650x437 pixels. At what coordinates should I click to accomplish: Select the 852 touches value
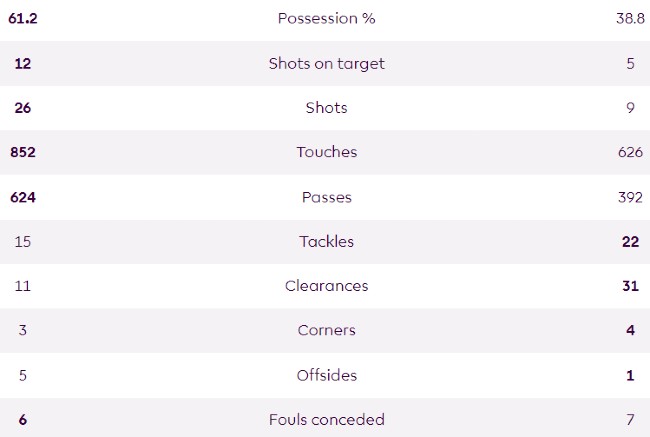(x=23, y=152)
